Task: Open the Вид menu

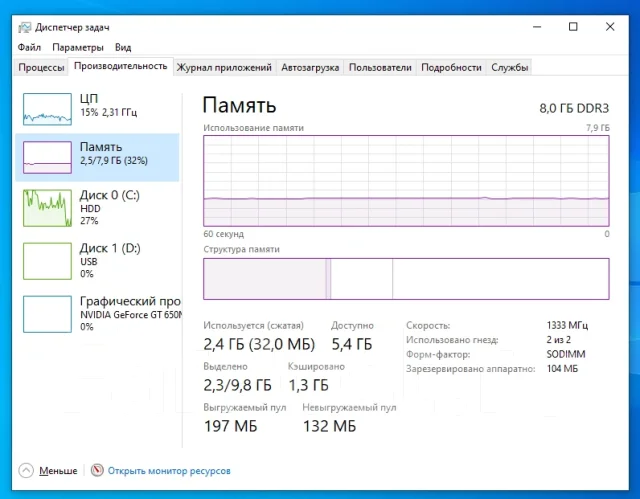Action: [x=123, y=47]
